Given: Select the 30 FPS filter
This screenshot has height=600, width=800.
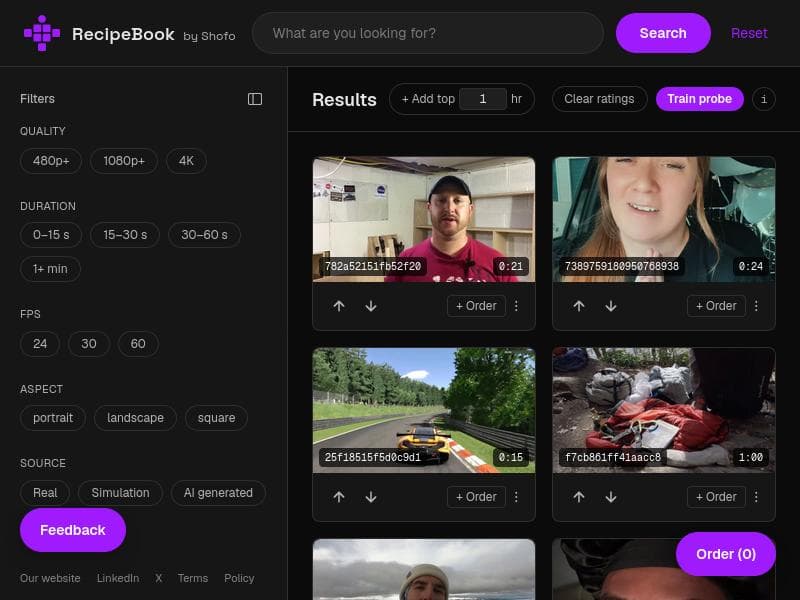Looking at the screenshot, I should (89, 344).
